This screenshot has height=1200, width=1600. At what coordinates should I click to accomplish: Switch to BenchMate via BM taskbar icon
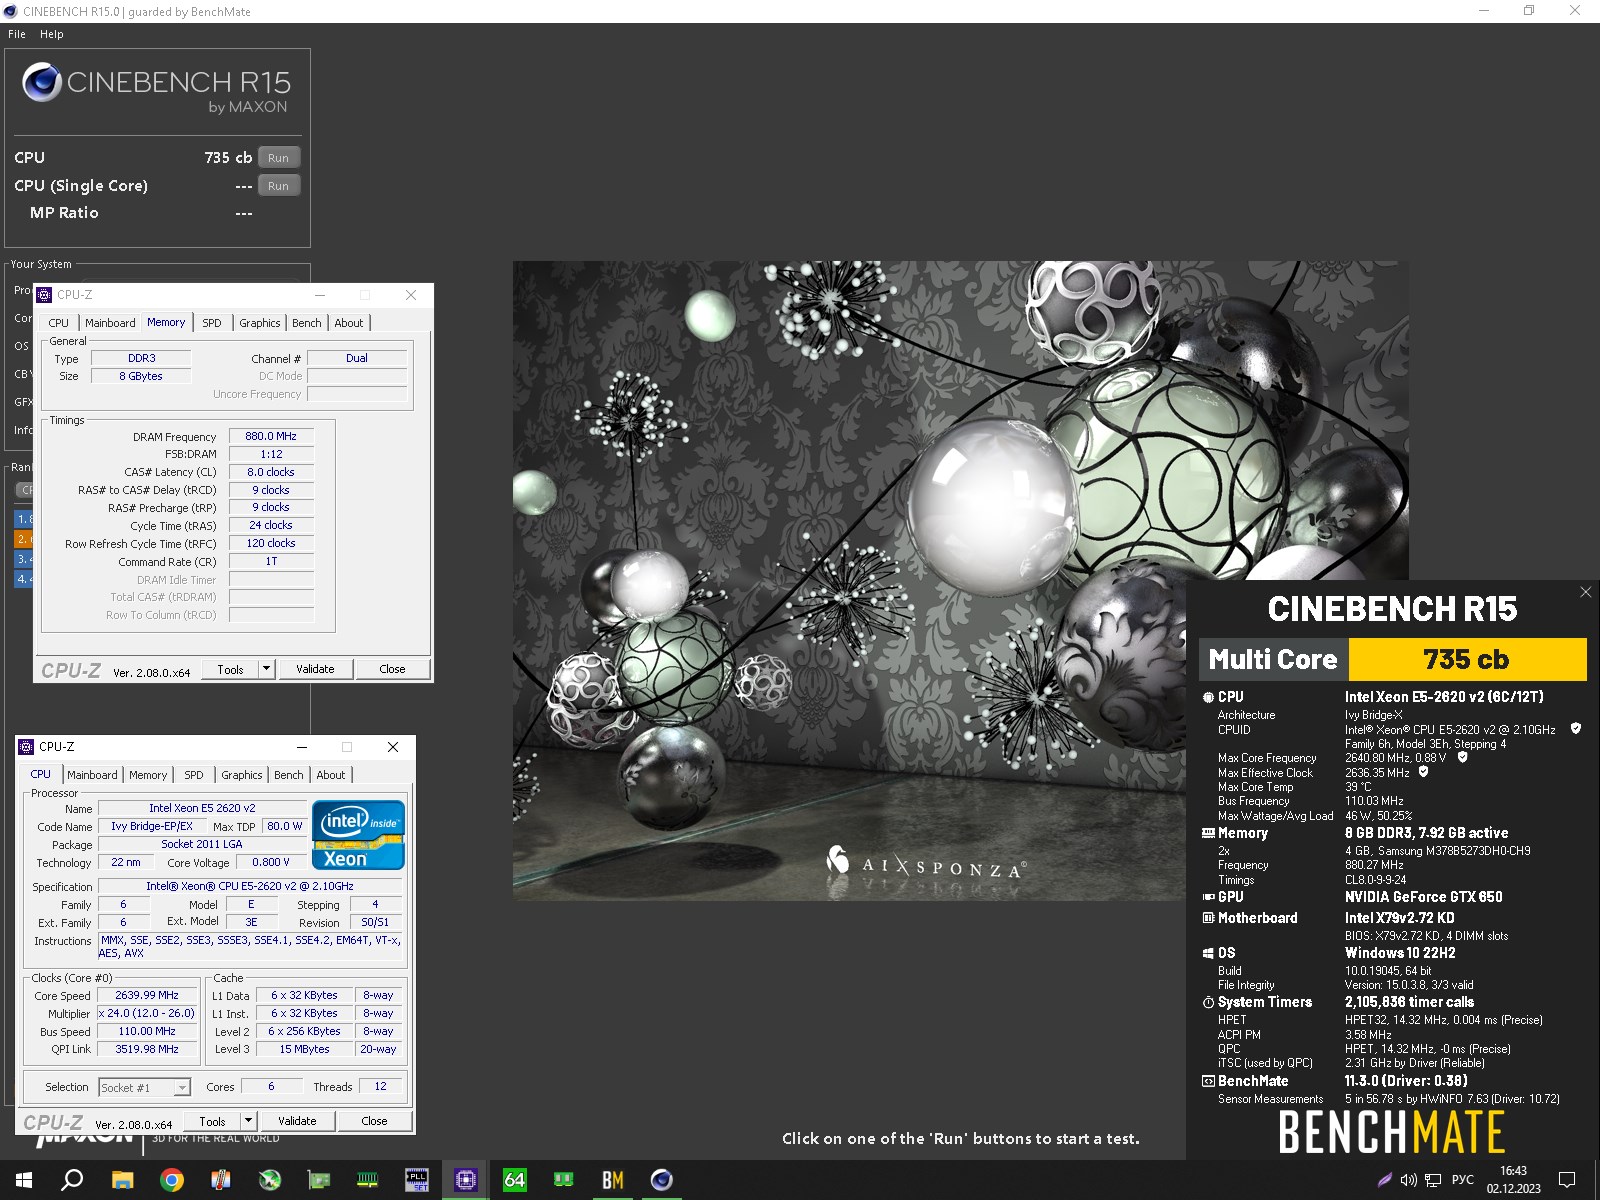coord(612,1180)
